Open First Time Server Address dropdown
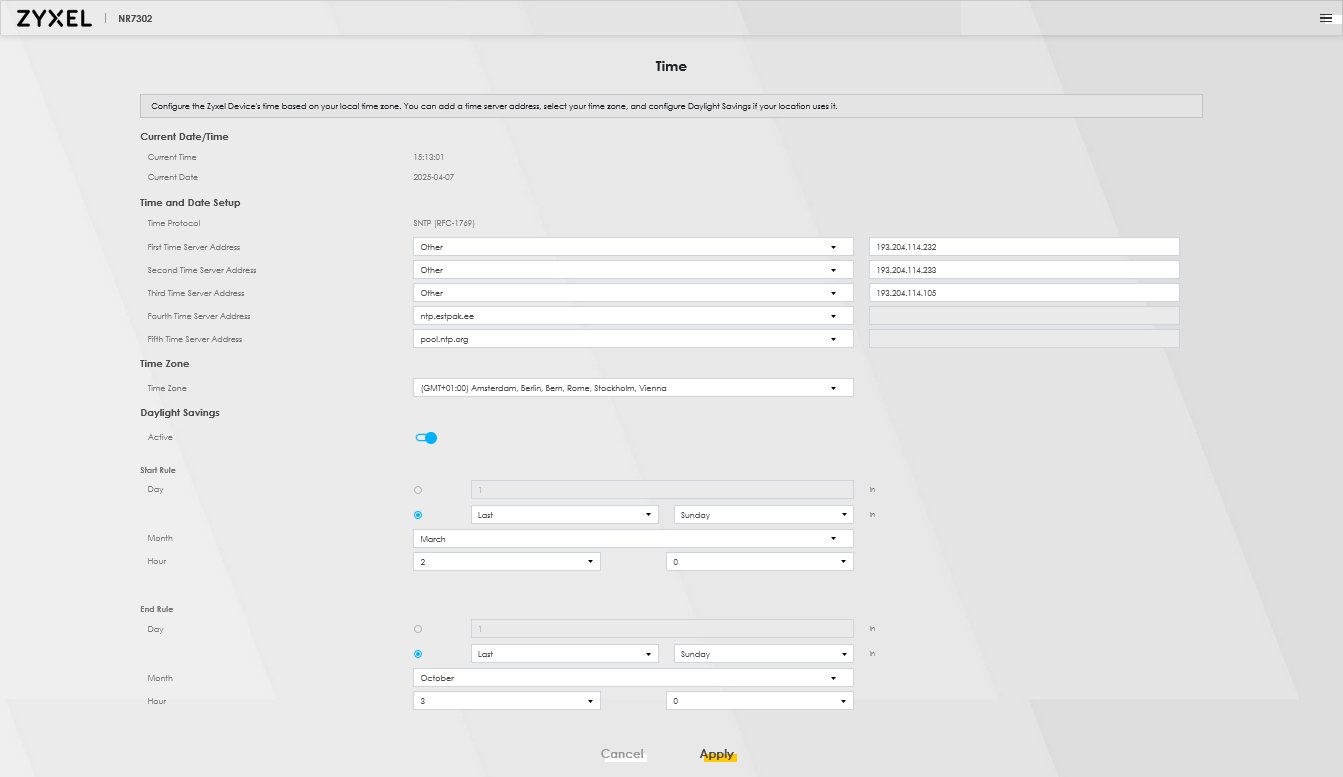The width and height of the screenshot is (1343, 777). pos(632,247)
